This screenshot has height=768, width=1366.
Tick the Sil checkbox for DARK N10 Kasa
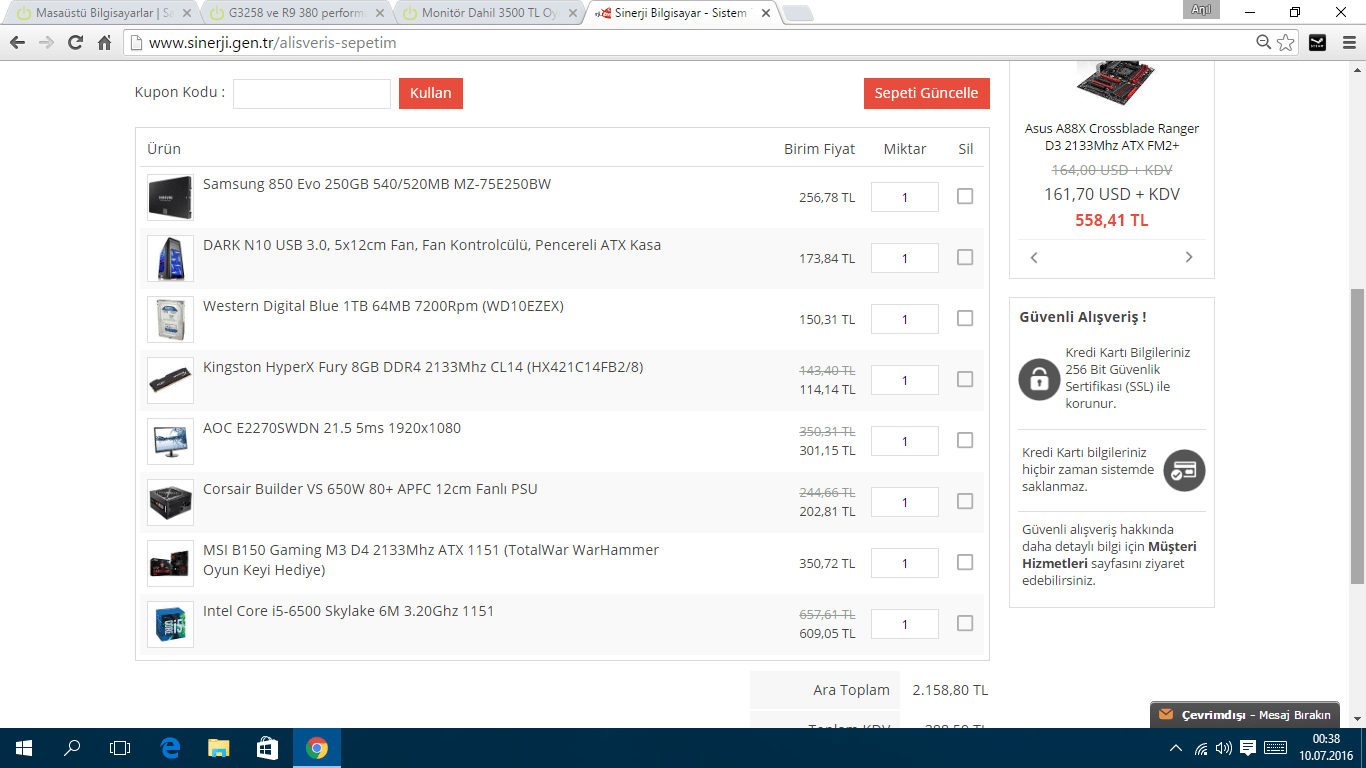(965, 257)
